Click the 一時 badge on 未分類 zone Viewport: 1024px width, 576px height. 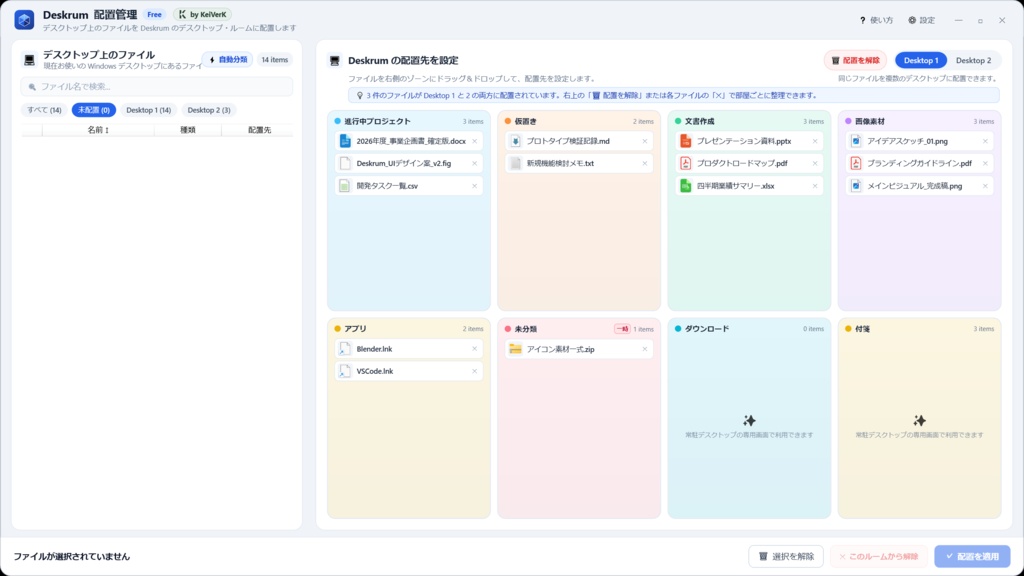(622, 329)
